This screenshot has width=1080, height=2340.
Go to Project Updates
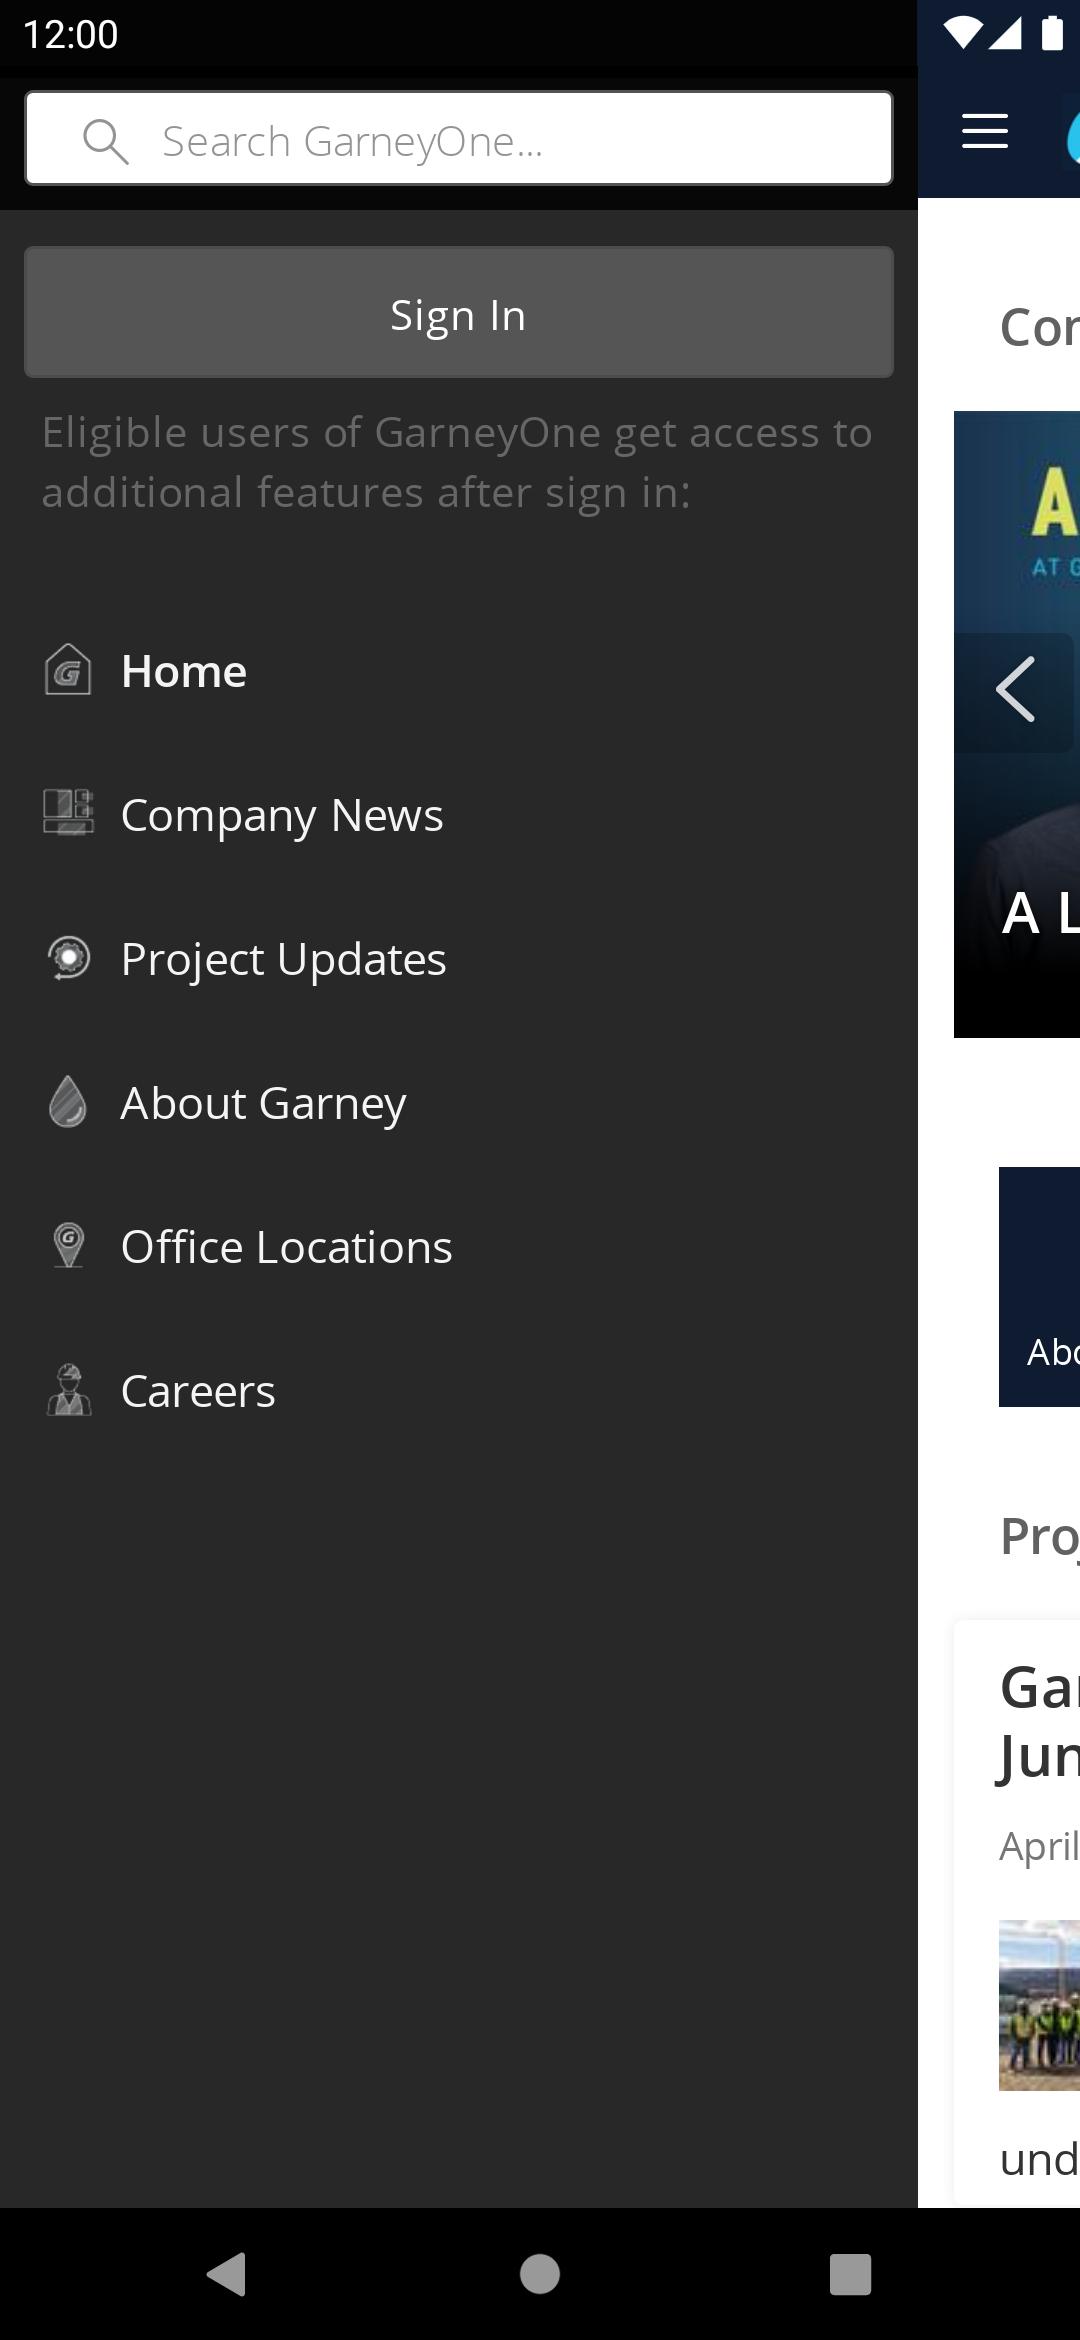(459, 959)
